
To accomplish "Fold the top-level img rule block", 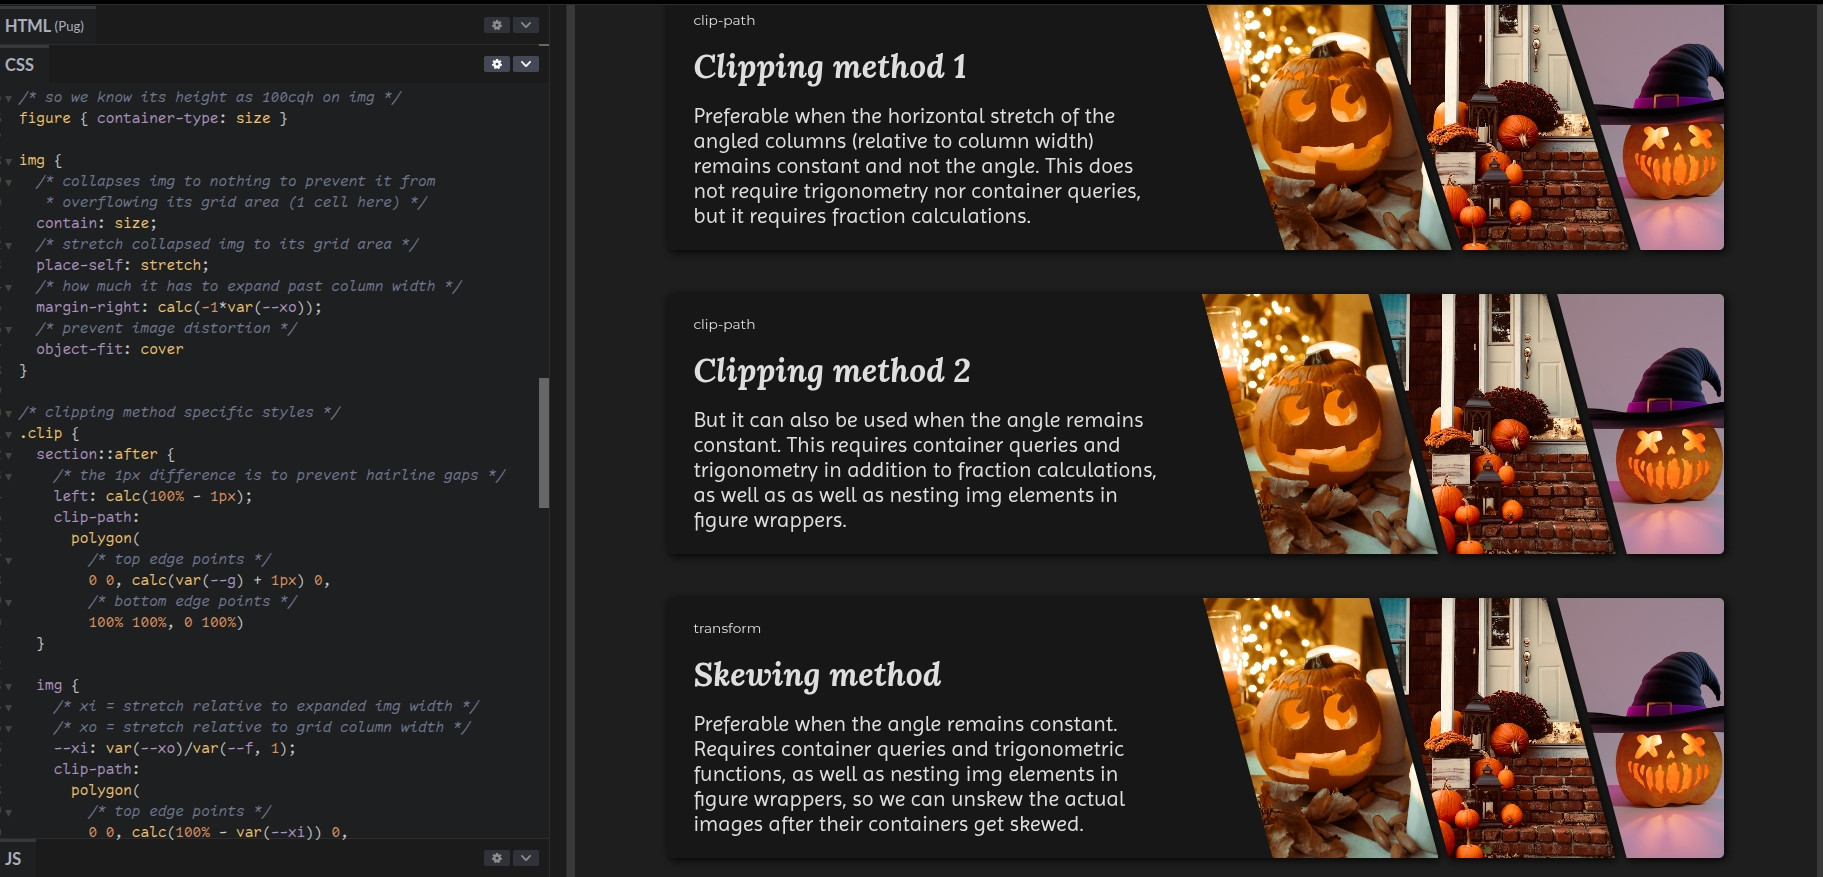I will tap(9, 161).
